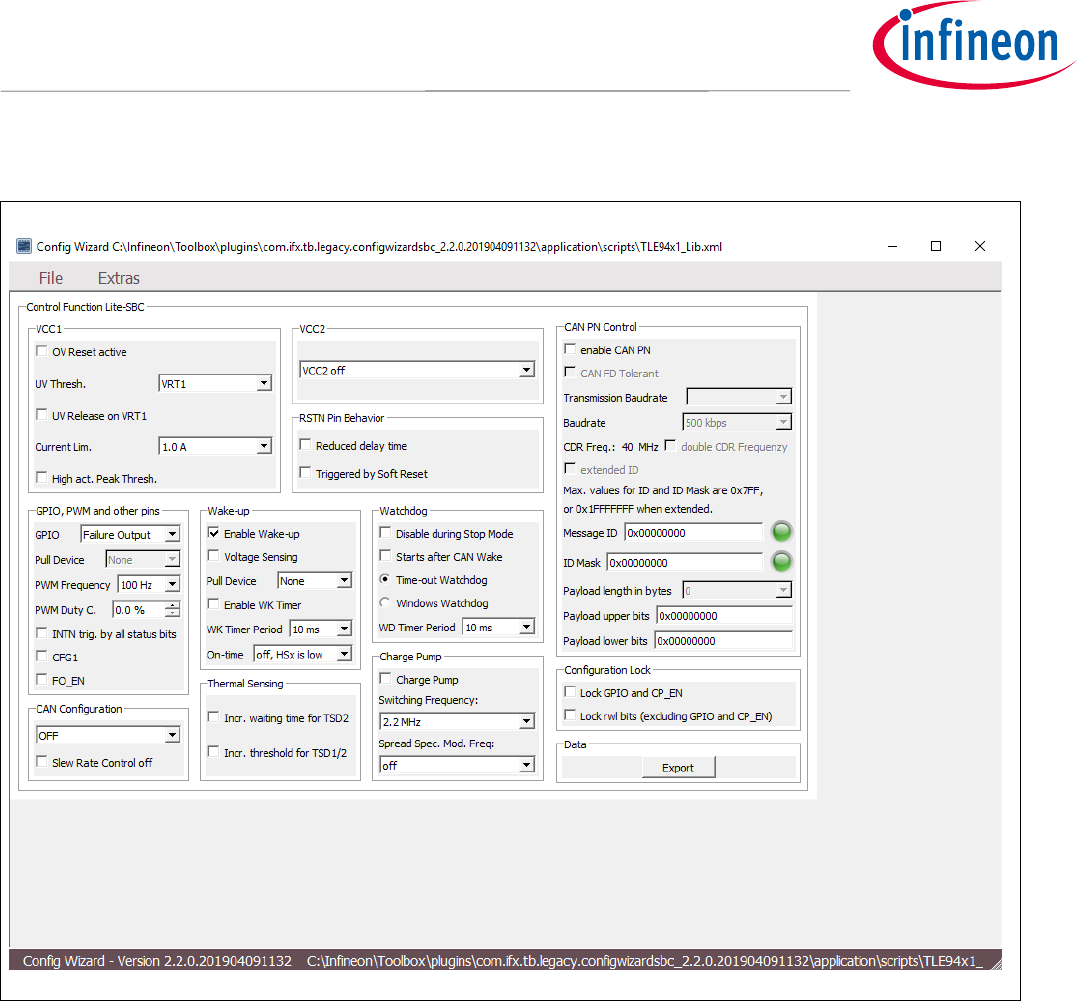Click the Export button
This screenshot has width=1077, height=1001.
(678, 767)
